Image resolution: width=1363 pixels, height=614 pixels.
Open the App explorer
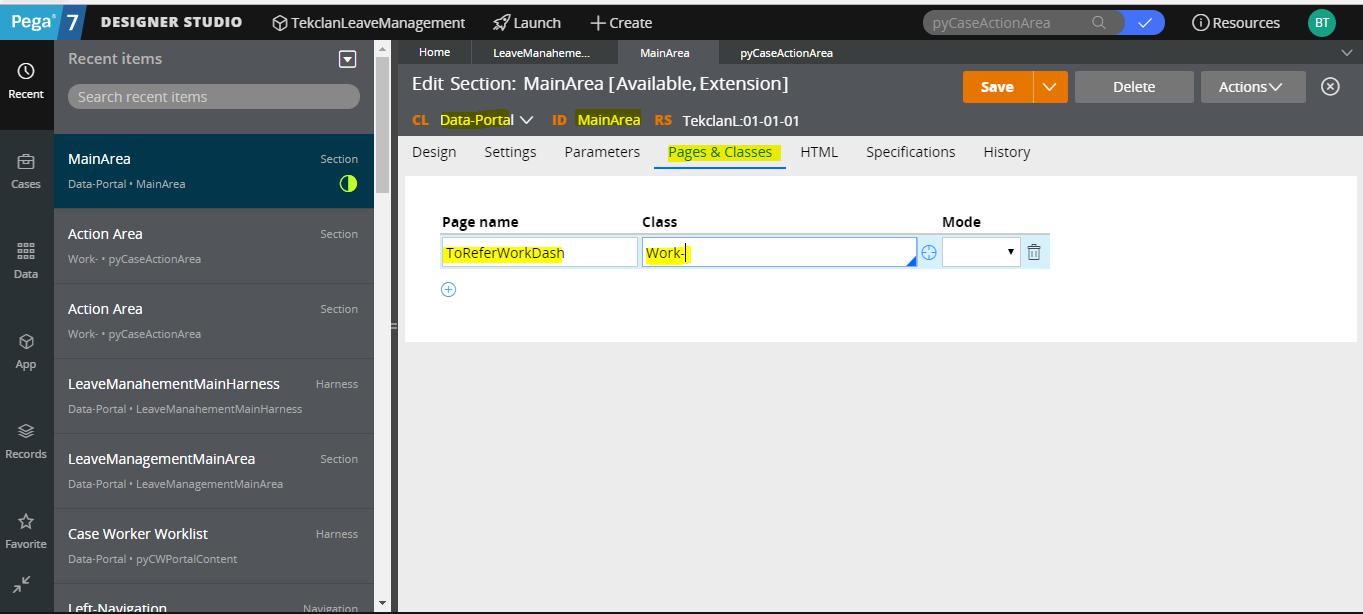click(26, 351)
